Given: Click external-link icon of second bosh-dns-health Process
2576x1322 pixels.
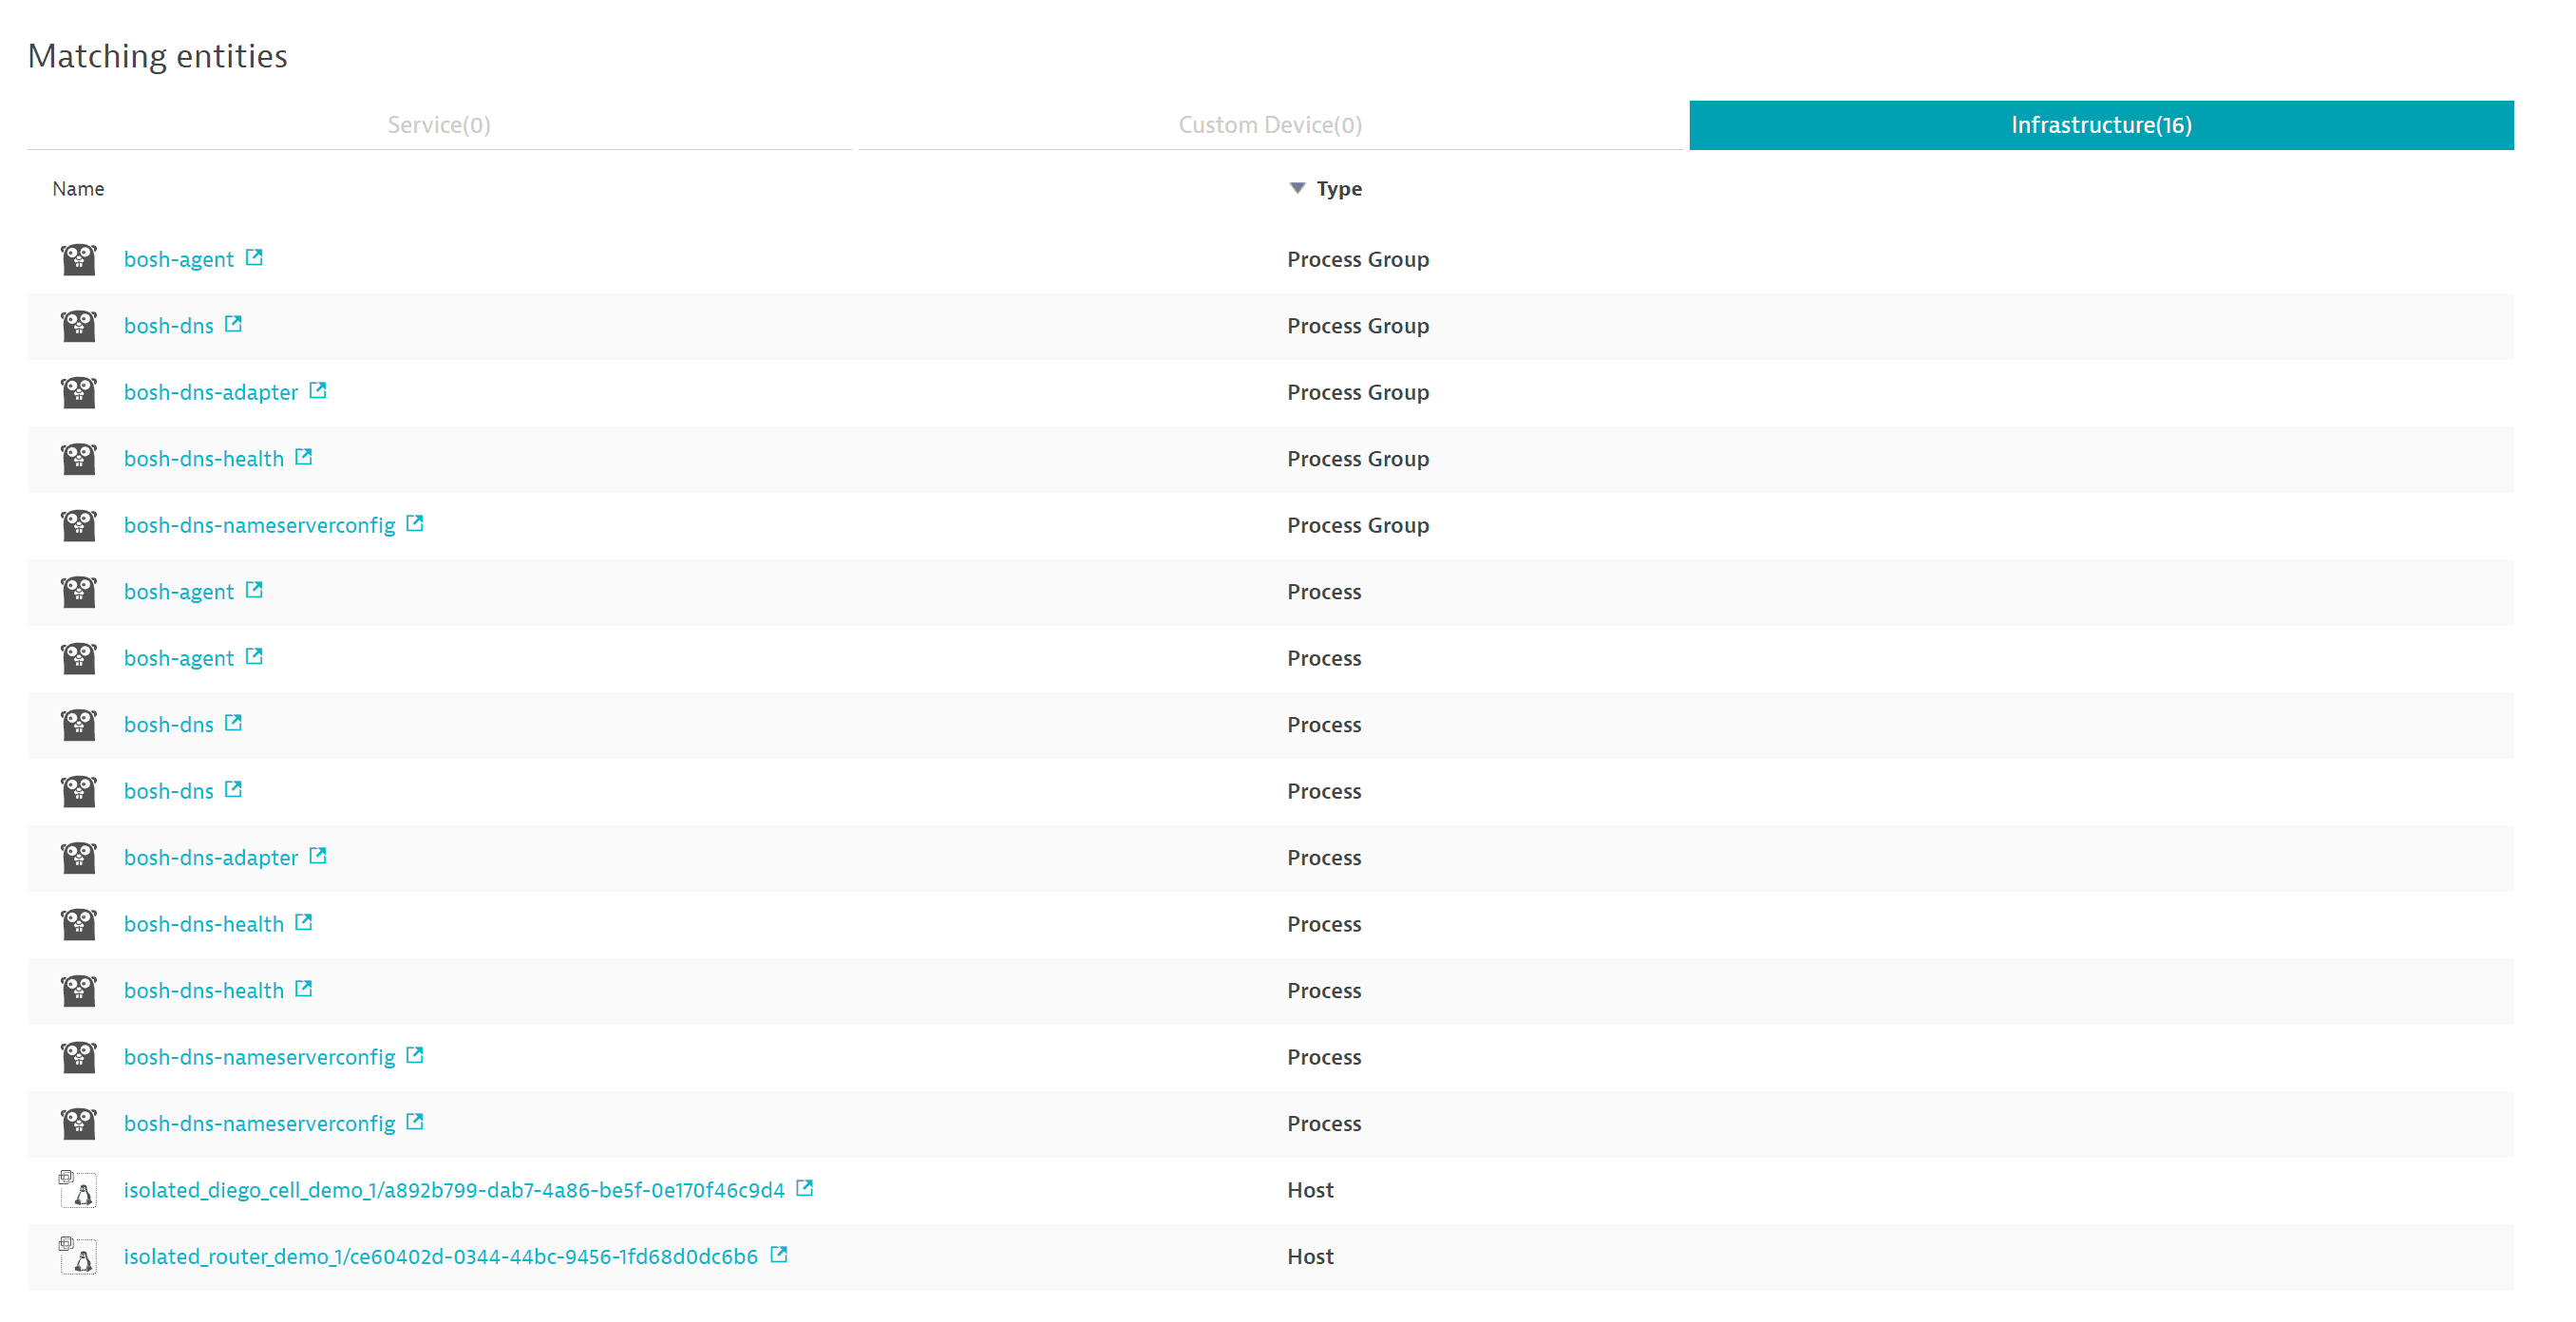Looking at the screenshot, I should [x=304, y=989].
